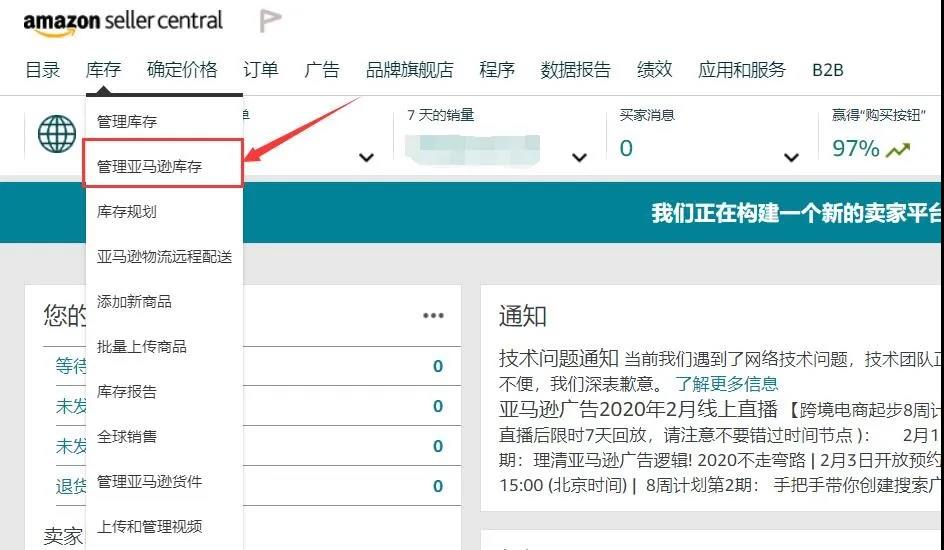The width and height of the screenshot is (944, 550).
Task: Click the 97% buy box percentage
Action: pyautogui.click(x=855, y=149)
